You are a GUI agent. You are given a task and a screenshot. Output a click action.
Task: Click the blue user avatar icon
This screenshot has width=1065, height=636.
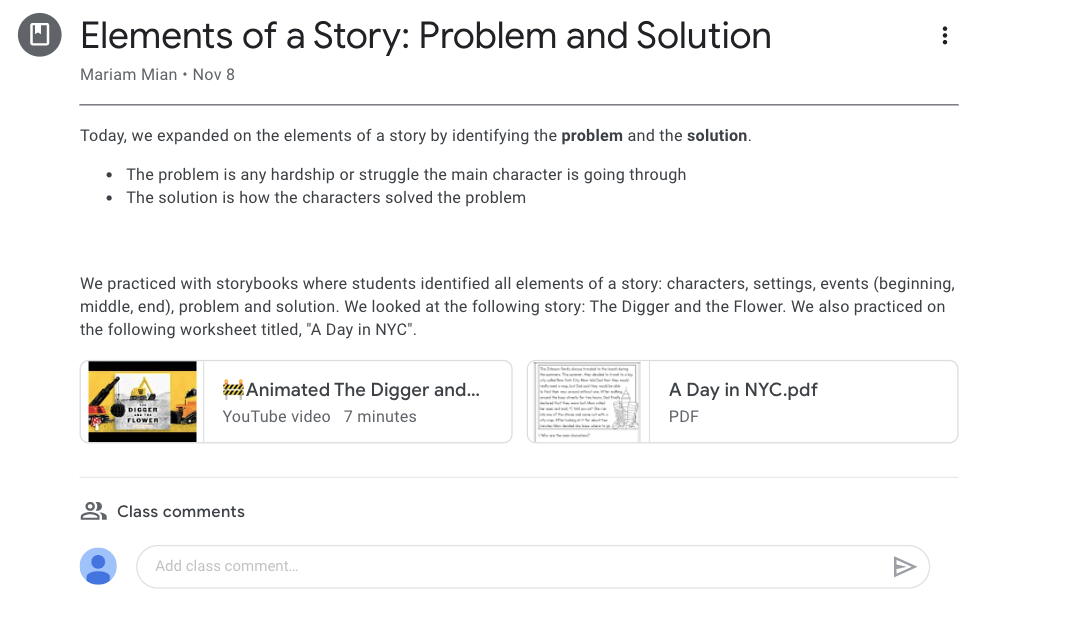98,567
